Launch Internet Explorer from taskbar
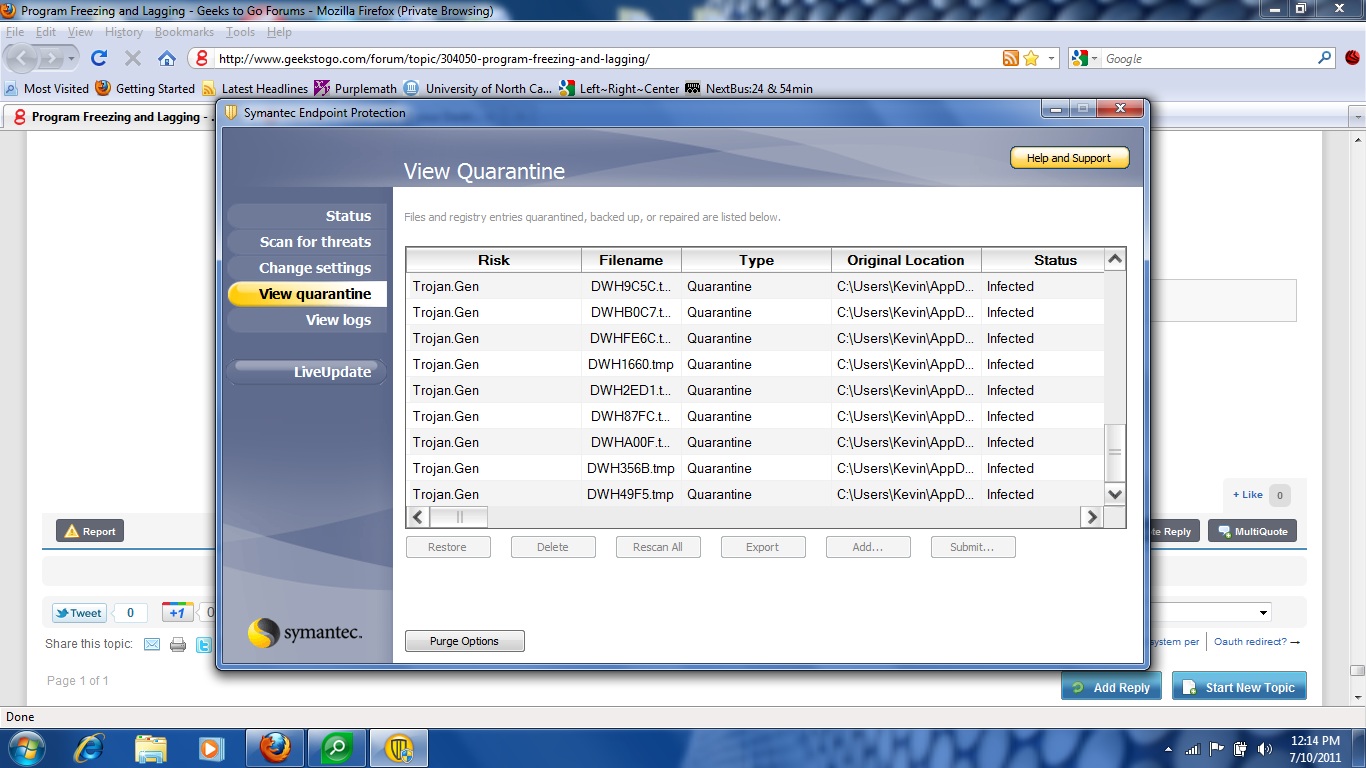1366x768 pixels. click(x=89, y=748)
